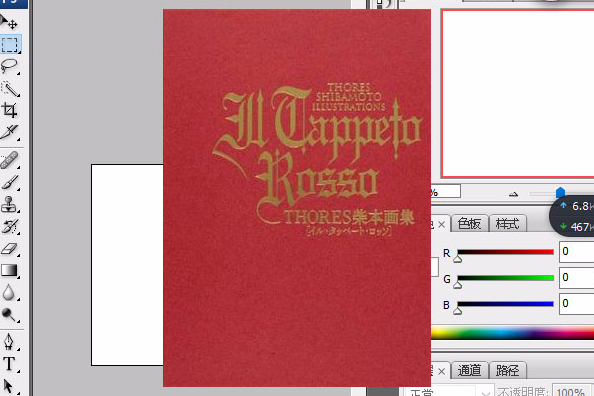Select the Rectangular Marquee tool
Viewport: 594px width, 396px height.
point(10,44)
